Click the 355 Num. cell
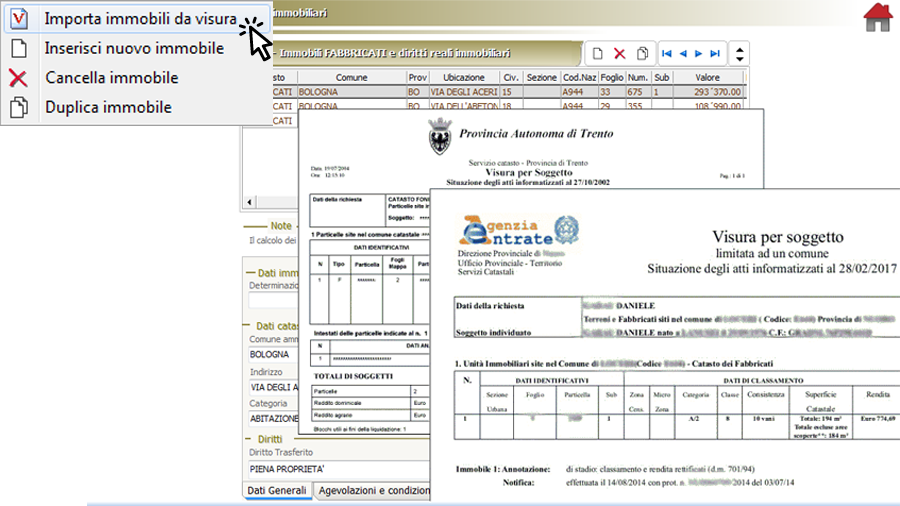900x506 pixels. point(638,106)
